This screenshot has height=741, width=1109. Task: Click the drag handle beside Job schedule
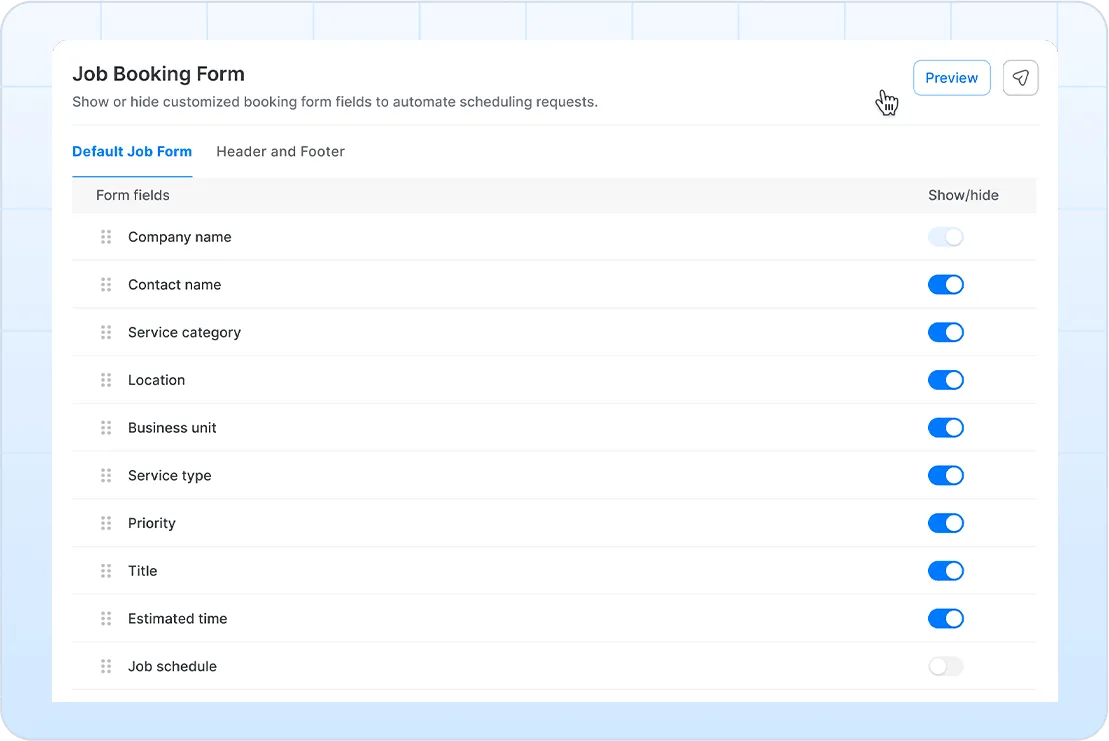pos(106,666)
